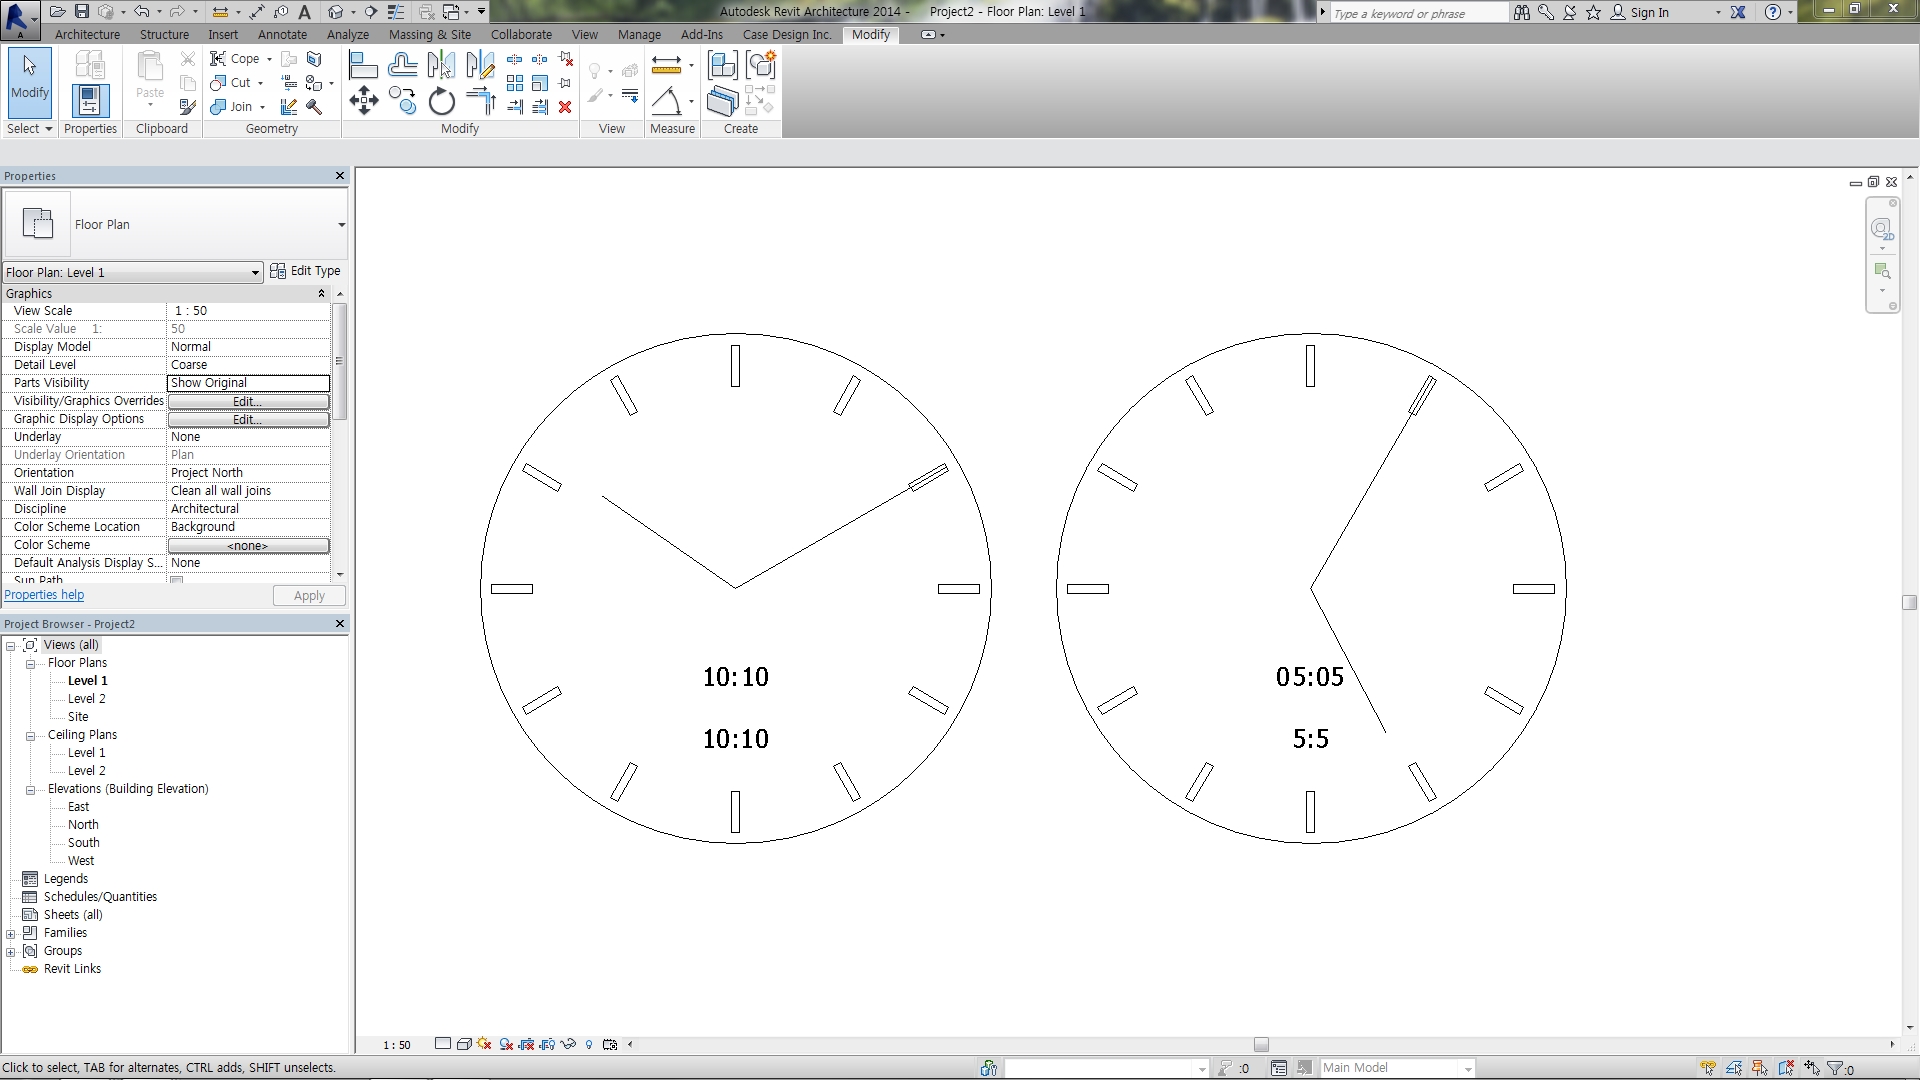This screenshot has width=1920, height=1080.
Task: Click the Properties help link
Action: [44, 595]
